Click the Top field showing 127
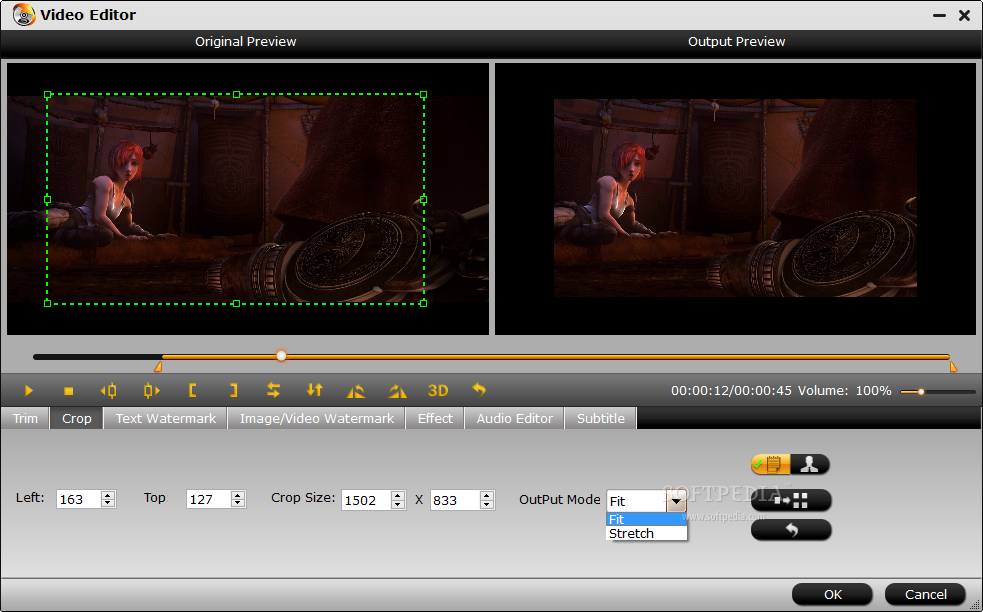The width and height of the screenshot is (983, 612). 209,499
